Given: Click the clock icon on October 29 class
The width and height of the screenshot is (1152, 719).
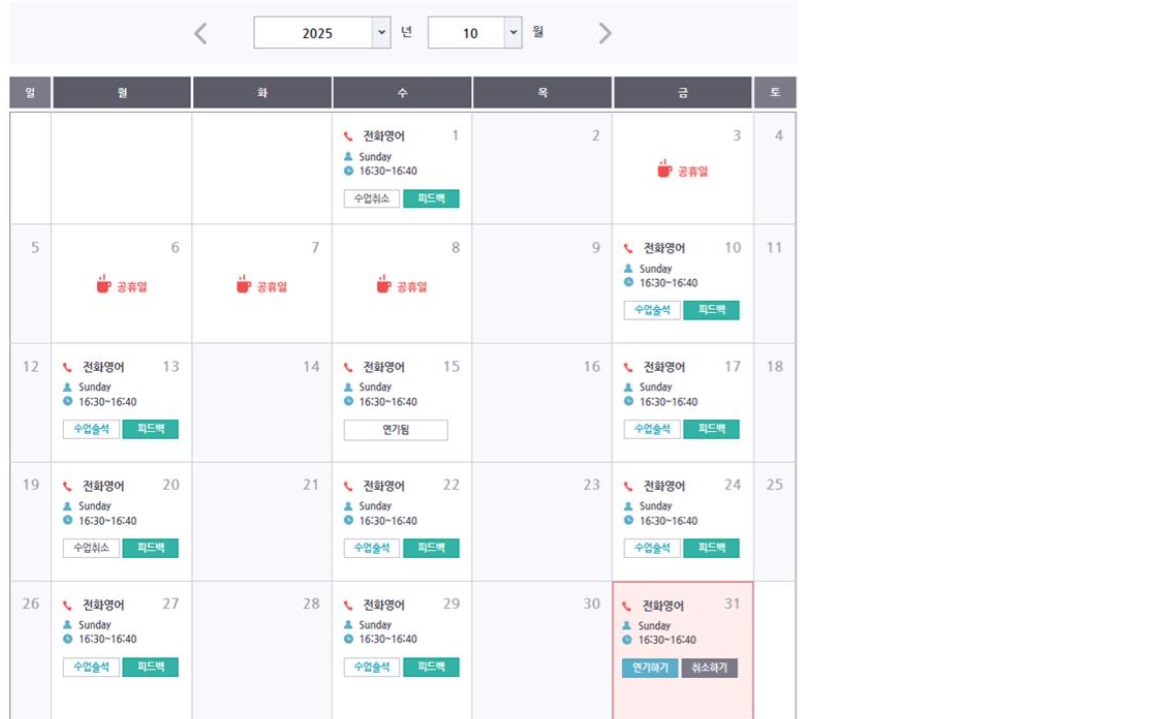Looking at the screenshot, I should [348, 639].
